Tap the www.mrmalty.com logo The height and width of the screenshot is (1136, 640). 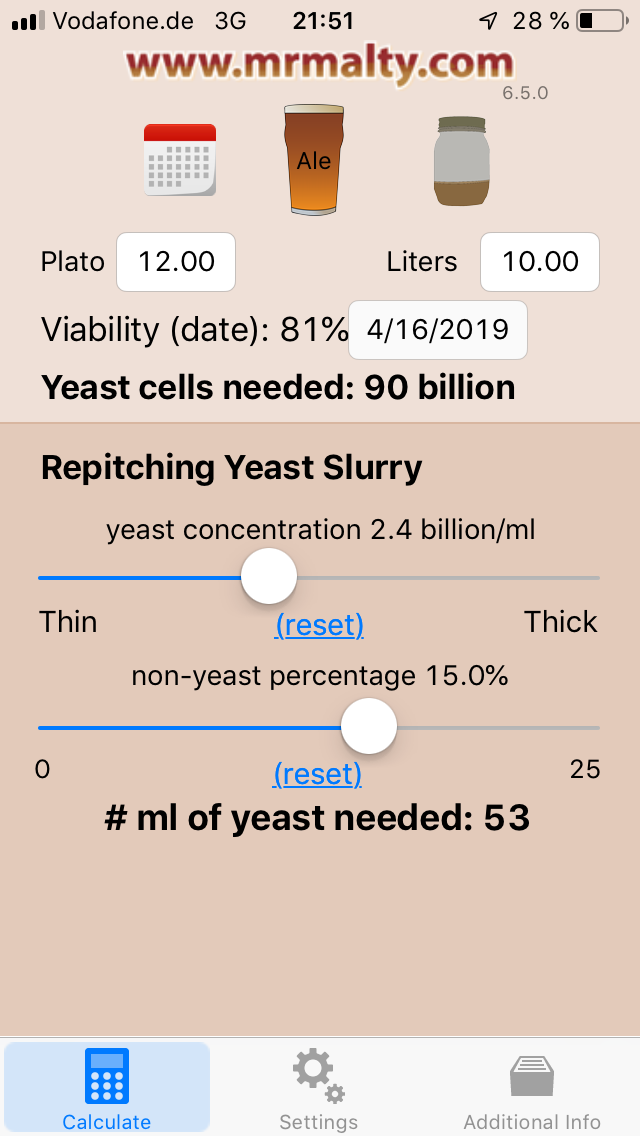320,63
